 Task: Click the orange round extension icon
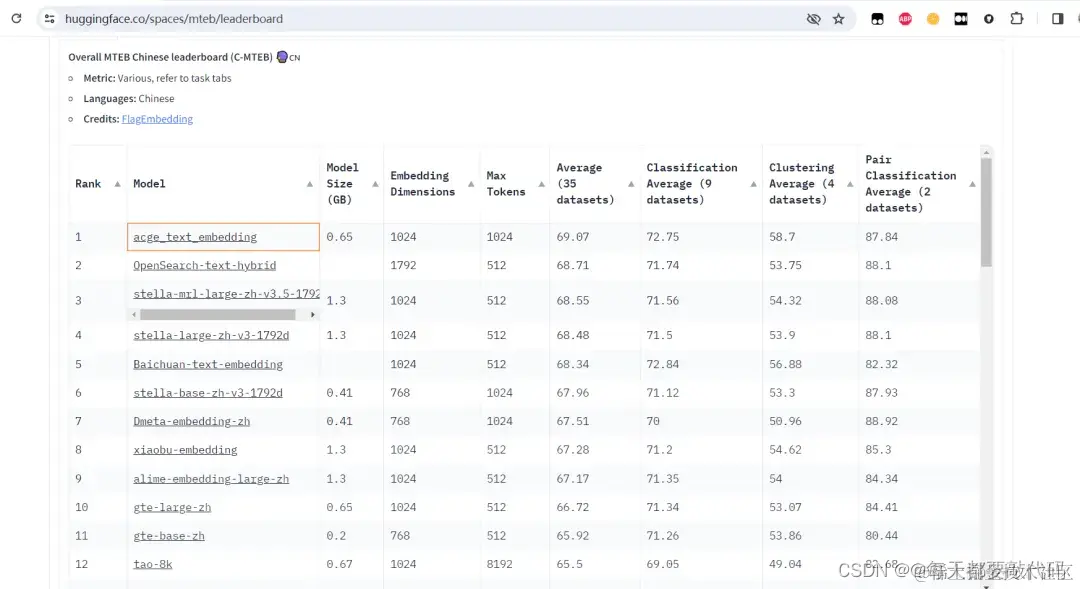point(933,19)
